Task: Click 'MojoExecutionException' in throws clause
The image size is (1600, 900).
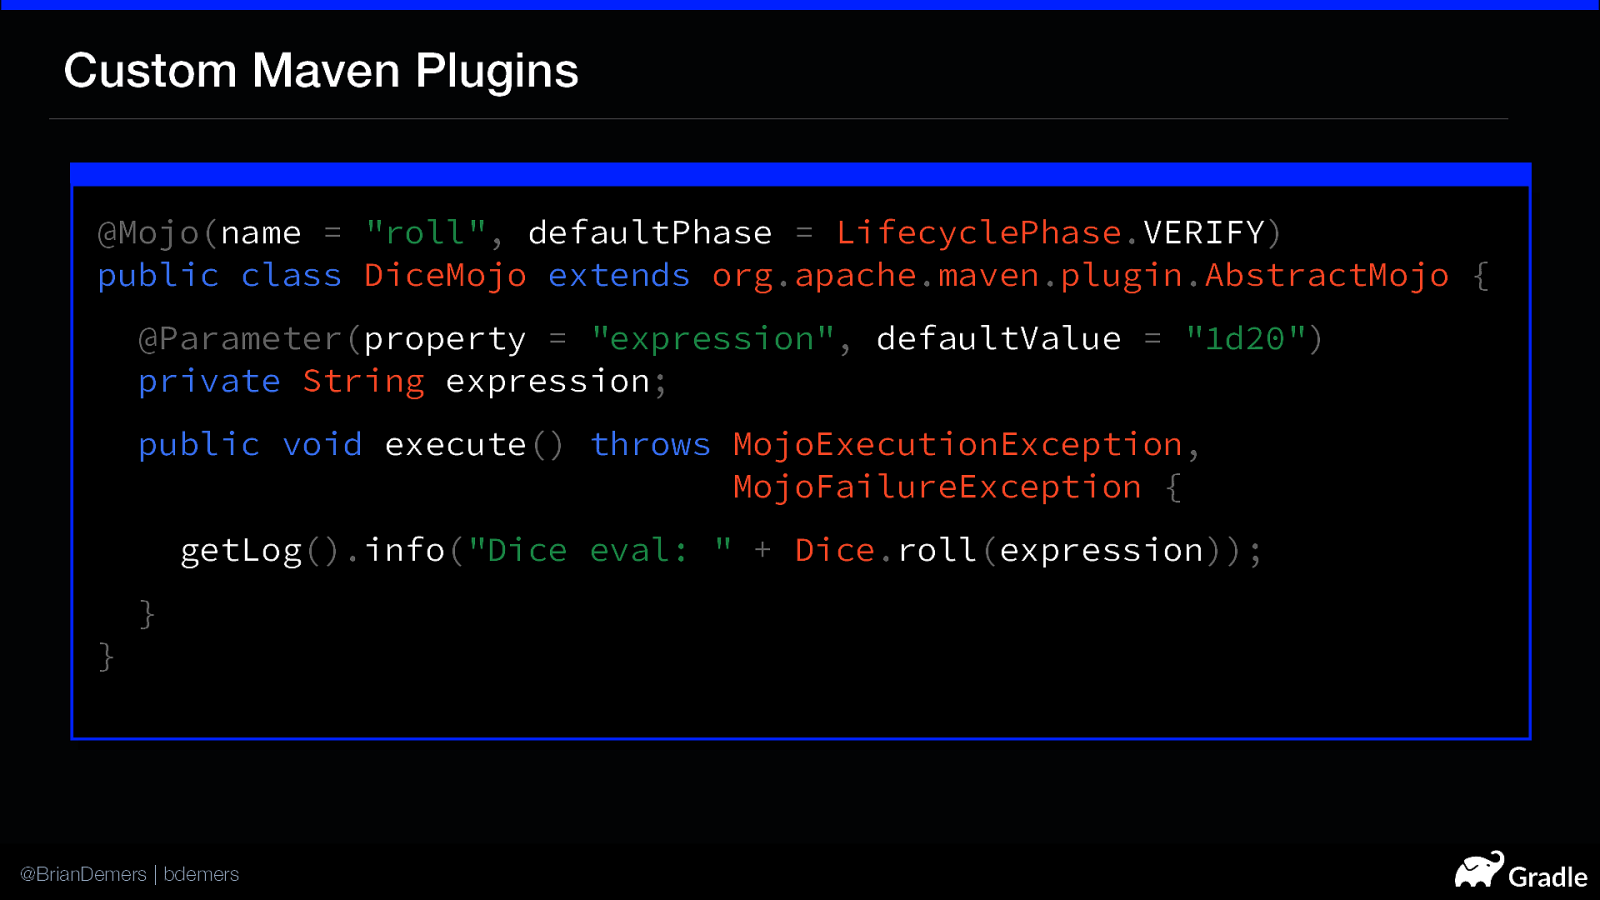Action: pyautogui.click(x=958, y=445)
